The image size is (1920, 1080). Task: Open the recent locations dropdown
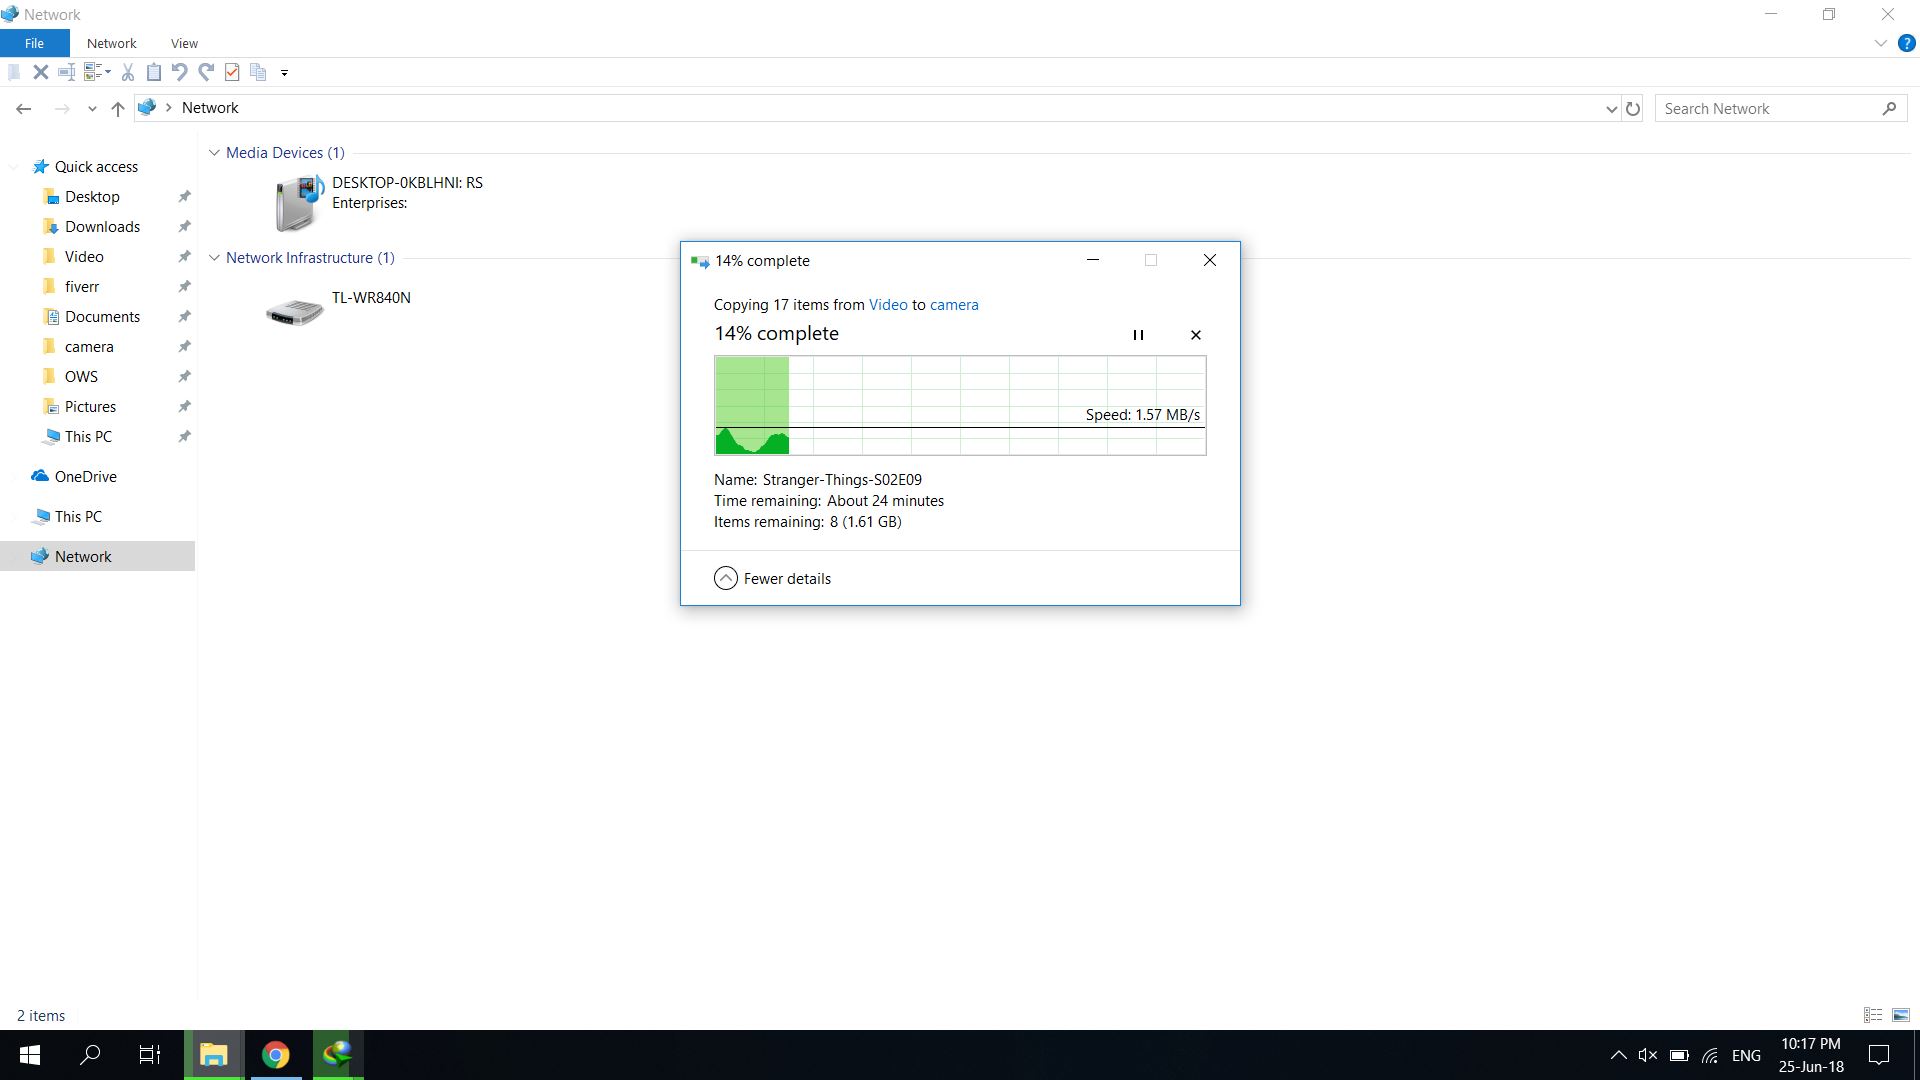(92, 109)
